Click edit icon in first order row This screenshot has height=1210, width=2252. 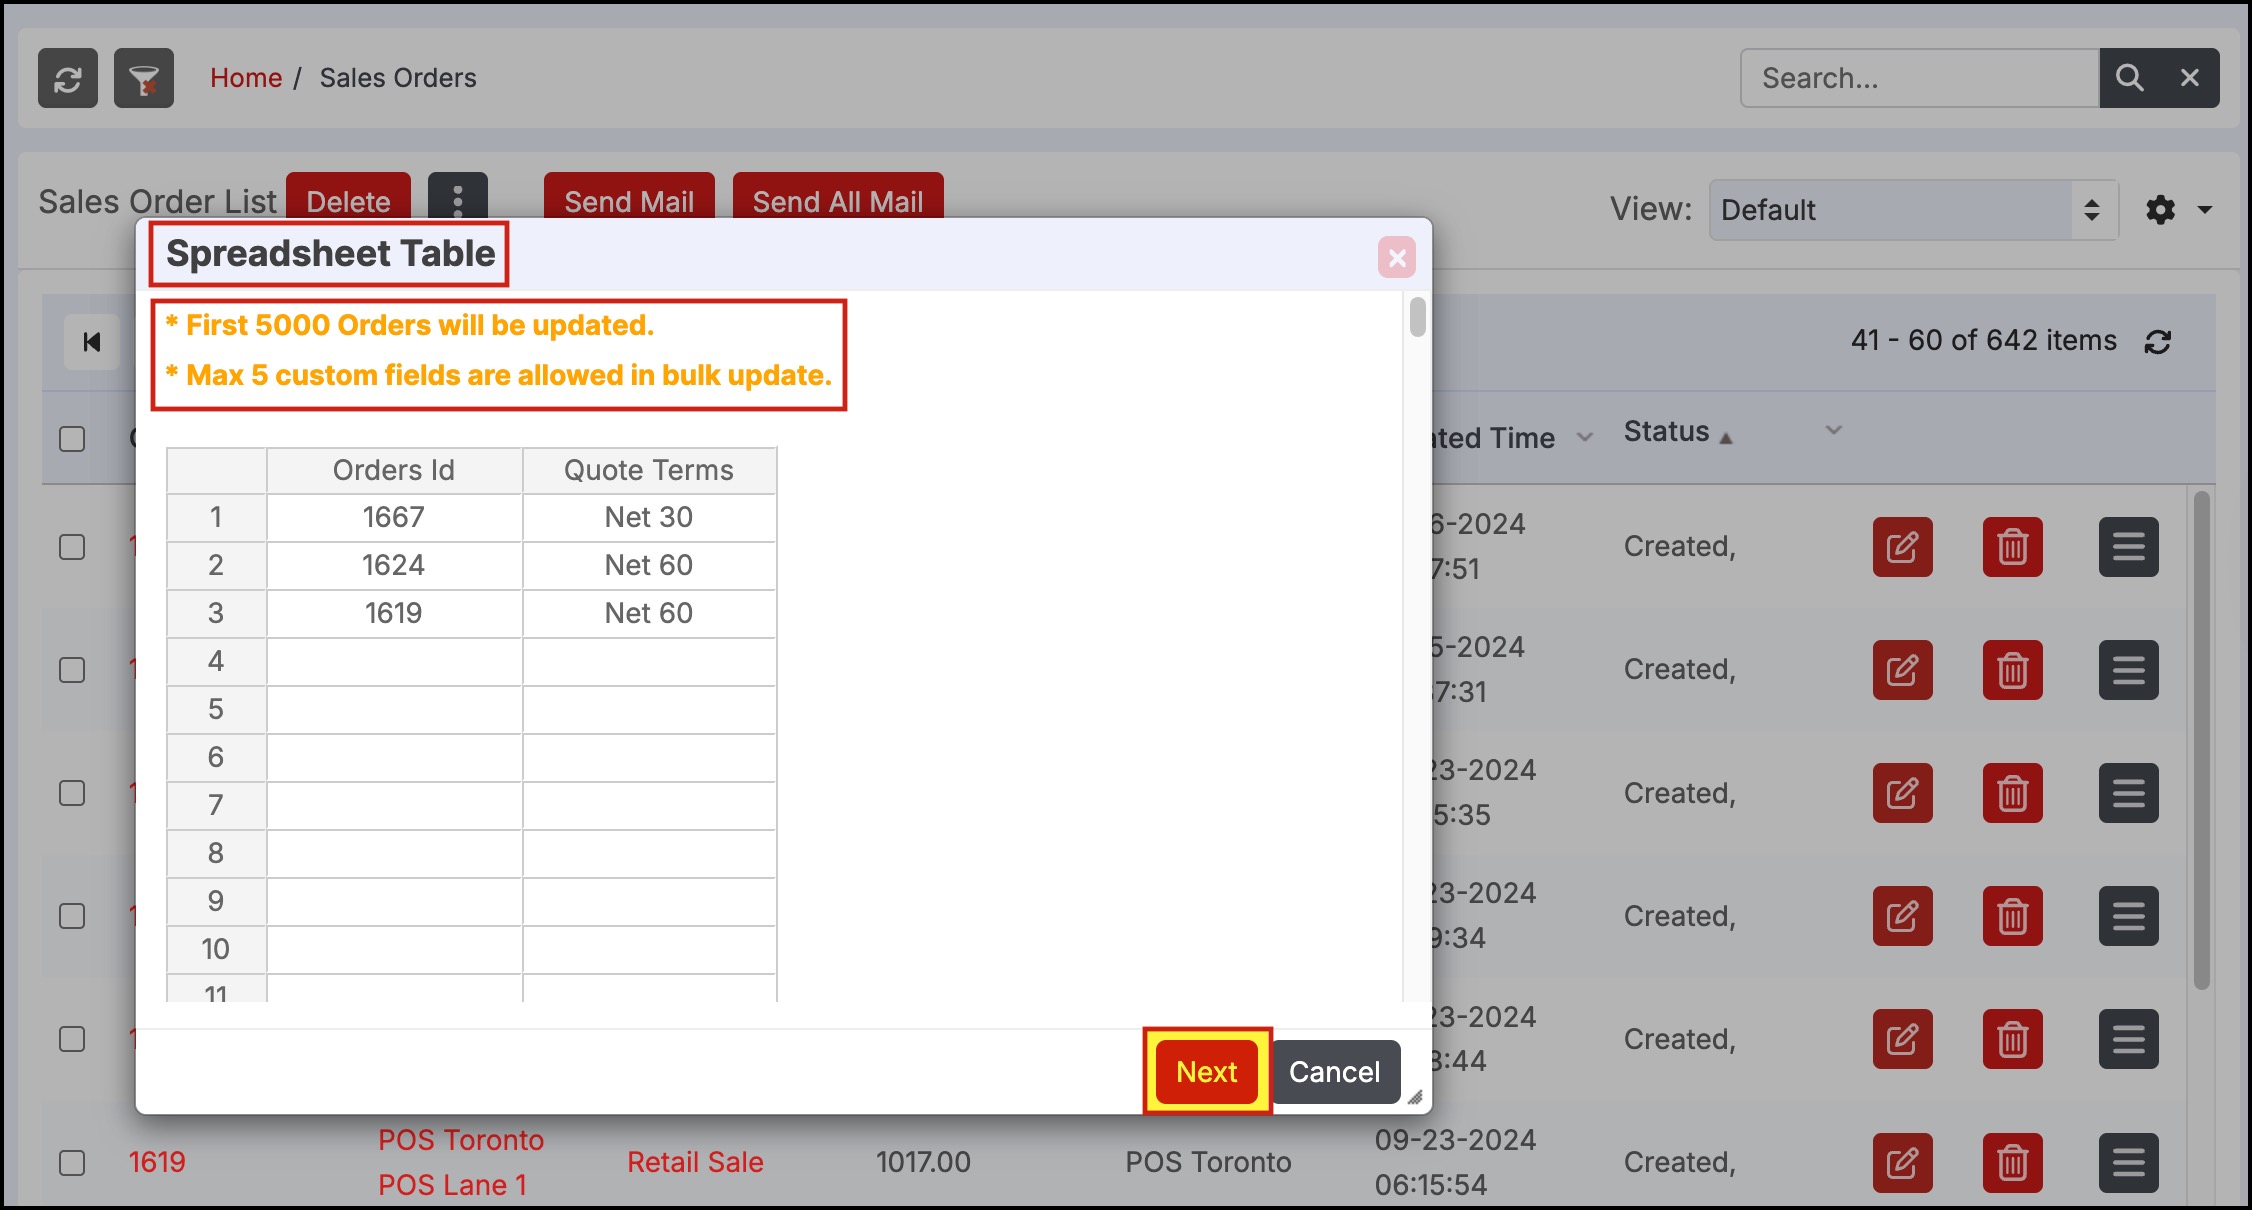(x=1902, y=547)
